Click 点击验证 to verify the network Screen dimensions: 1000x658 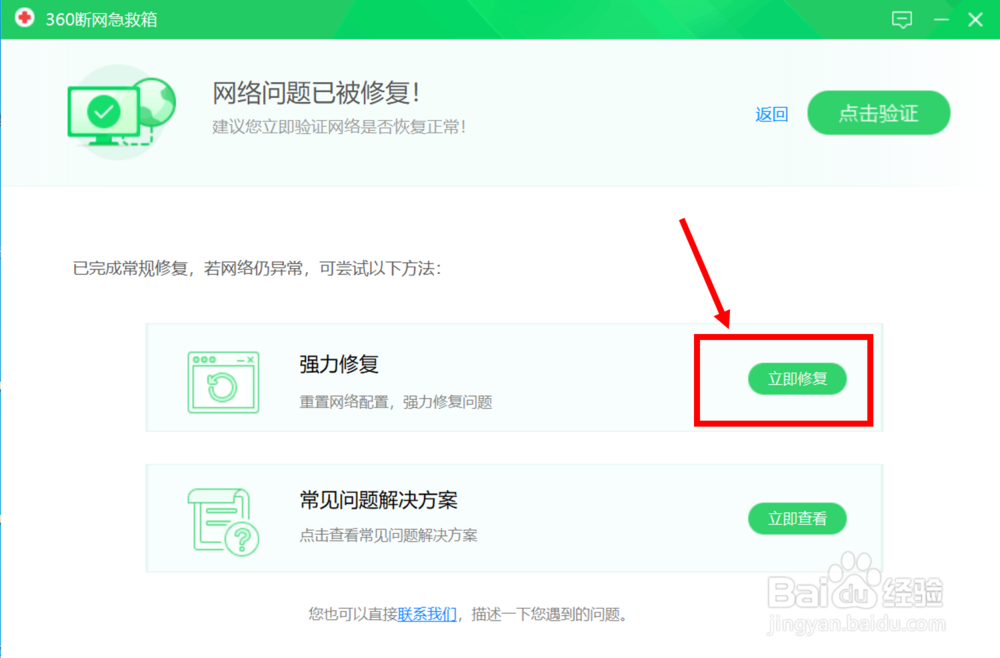[878, 113]
